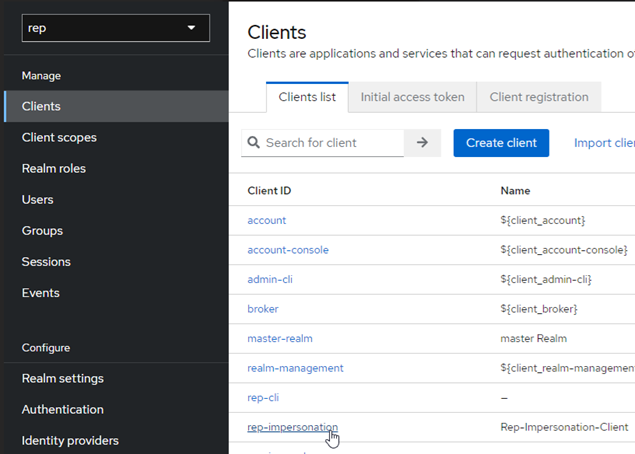The width and height of the screenshot is (635, 454).
Task: Open Sessions from the sidebar
Action: click(x=46, y=262)
